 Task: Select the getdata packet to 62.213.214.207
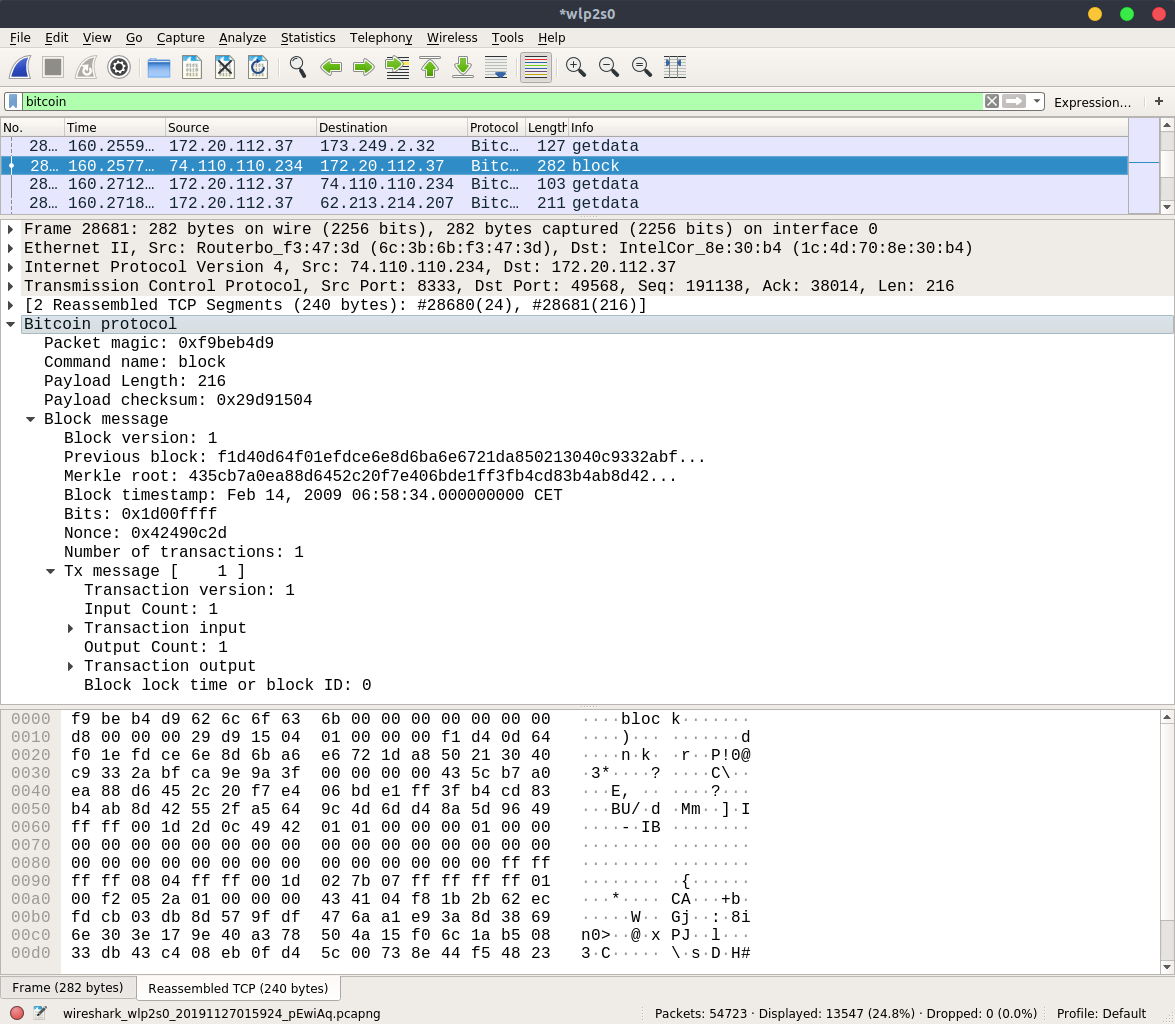click(x=564, y=203)
